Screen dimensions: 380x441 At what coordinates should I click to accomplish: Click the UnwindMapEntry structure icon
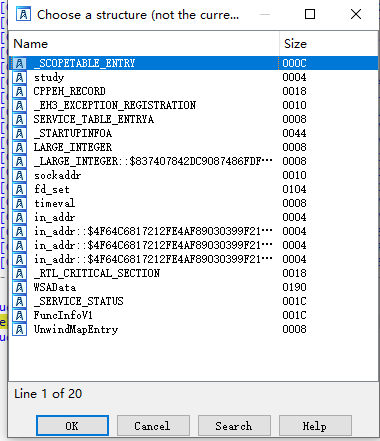click(x=19, y=329)
